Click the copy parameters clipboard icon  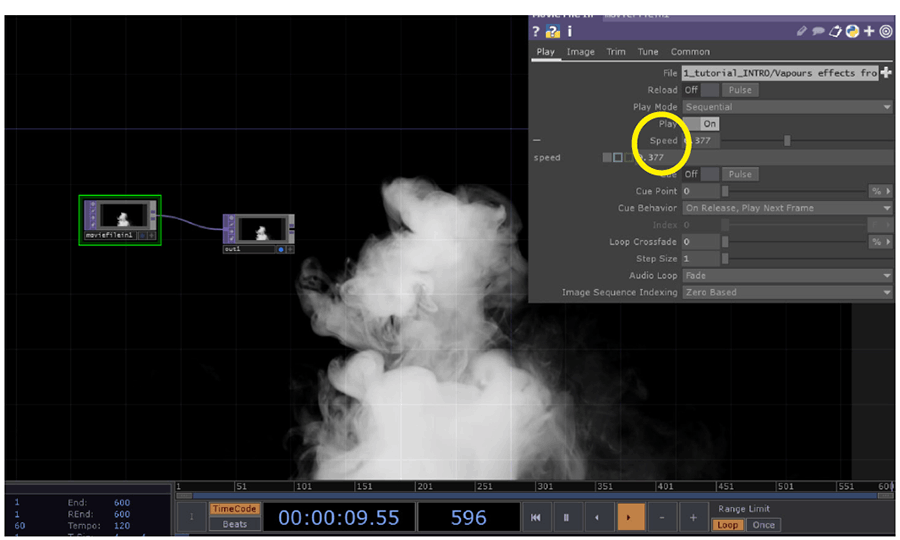[x=835, y=31]
